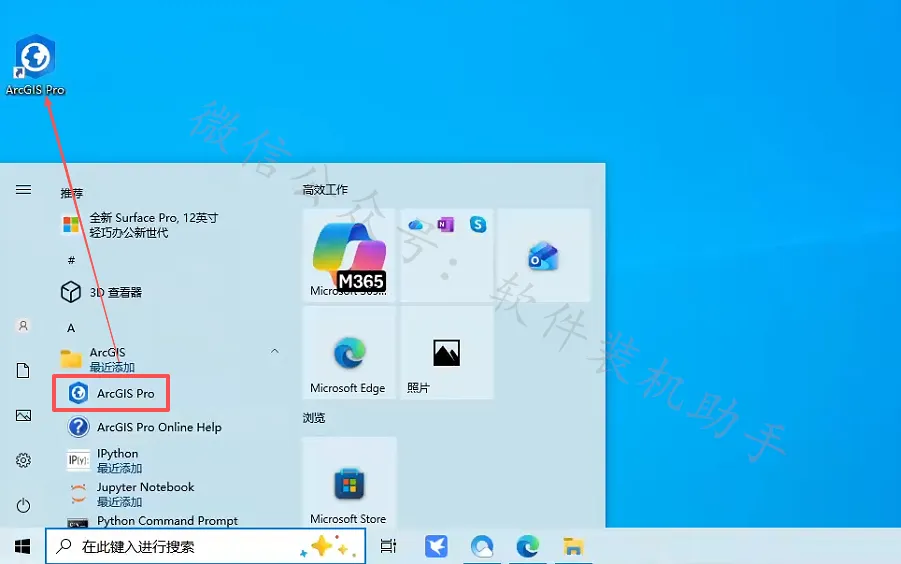This screenshot has height=564, width=901.
Task: Click the ArcGIS folder icon
Action: pyautogui.click(x=71, y=359)
